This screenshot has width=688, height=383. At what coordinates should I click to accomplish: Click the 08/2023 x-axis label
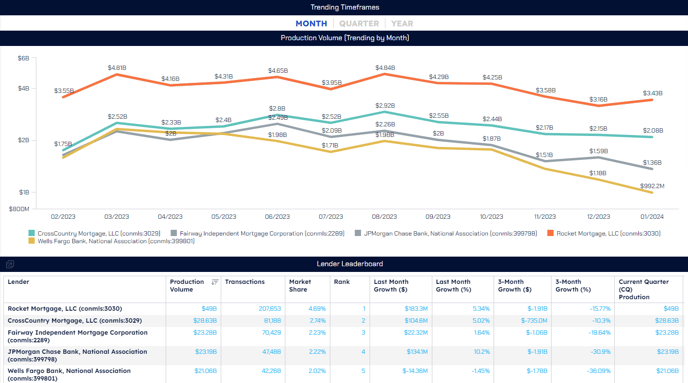384,217
